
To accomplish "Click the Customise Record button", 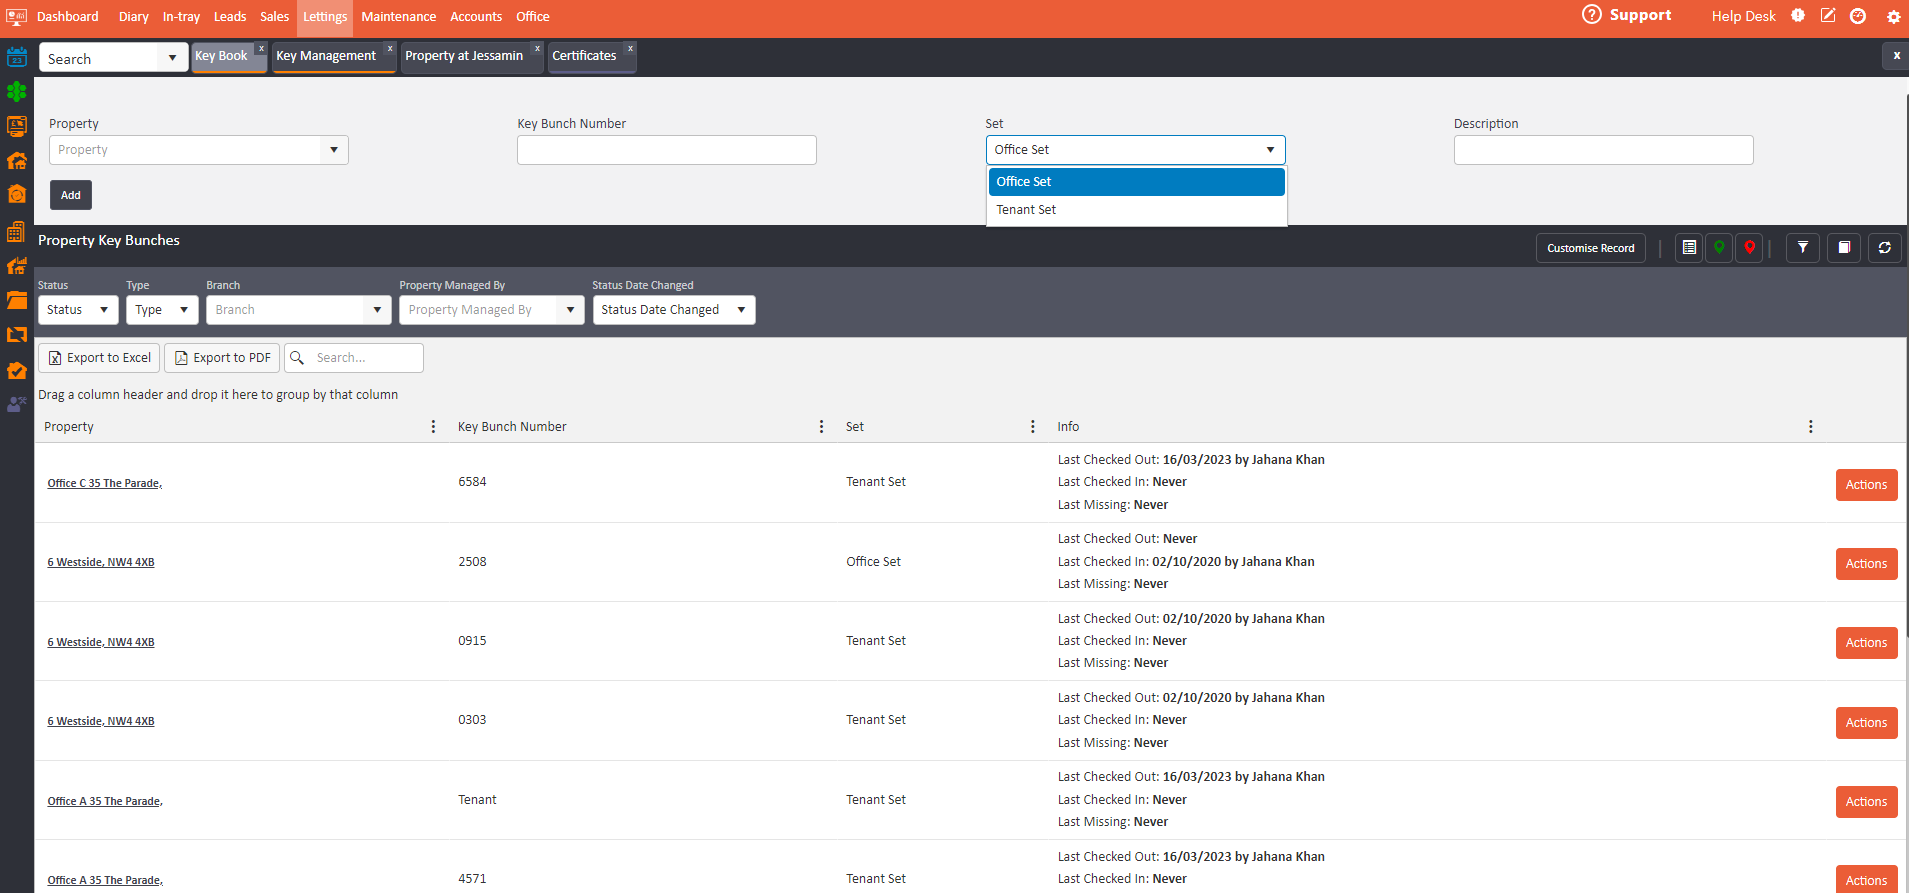I will point(1590,248).
